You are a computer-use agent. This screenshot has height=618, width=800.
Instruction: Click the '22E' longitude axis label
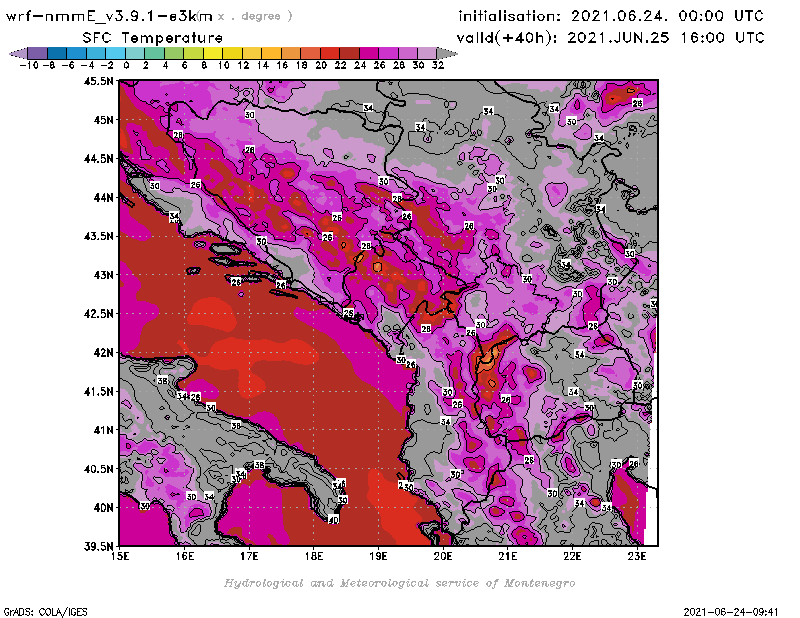(x=572, y=556)
